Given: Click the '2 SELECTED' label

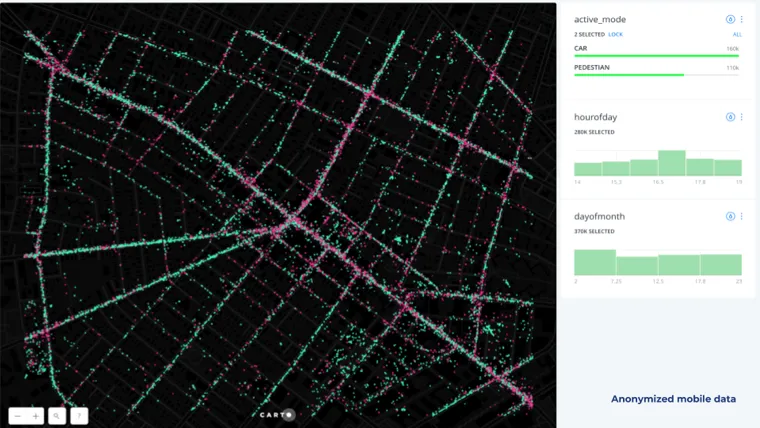Looking at the screenshot, I should pos(589,34).
